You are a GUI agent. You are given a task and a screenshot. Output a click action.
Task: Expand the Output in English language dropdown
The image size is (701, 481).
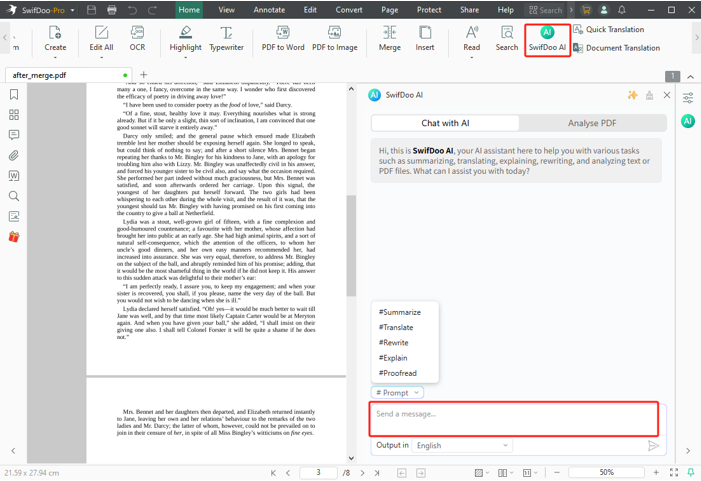pyautogui.click(x=463, y=446)
